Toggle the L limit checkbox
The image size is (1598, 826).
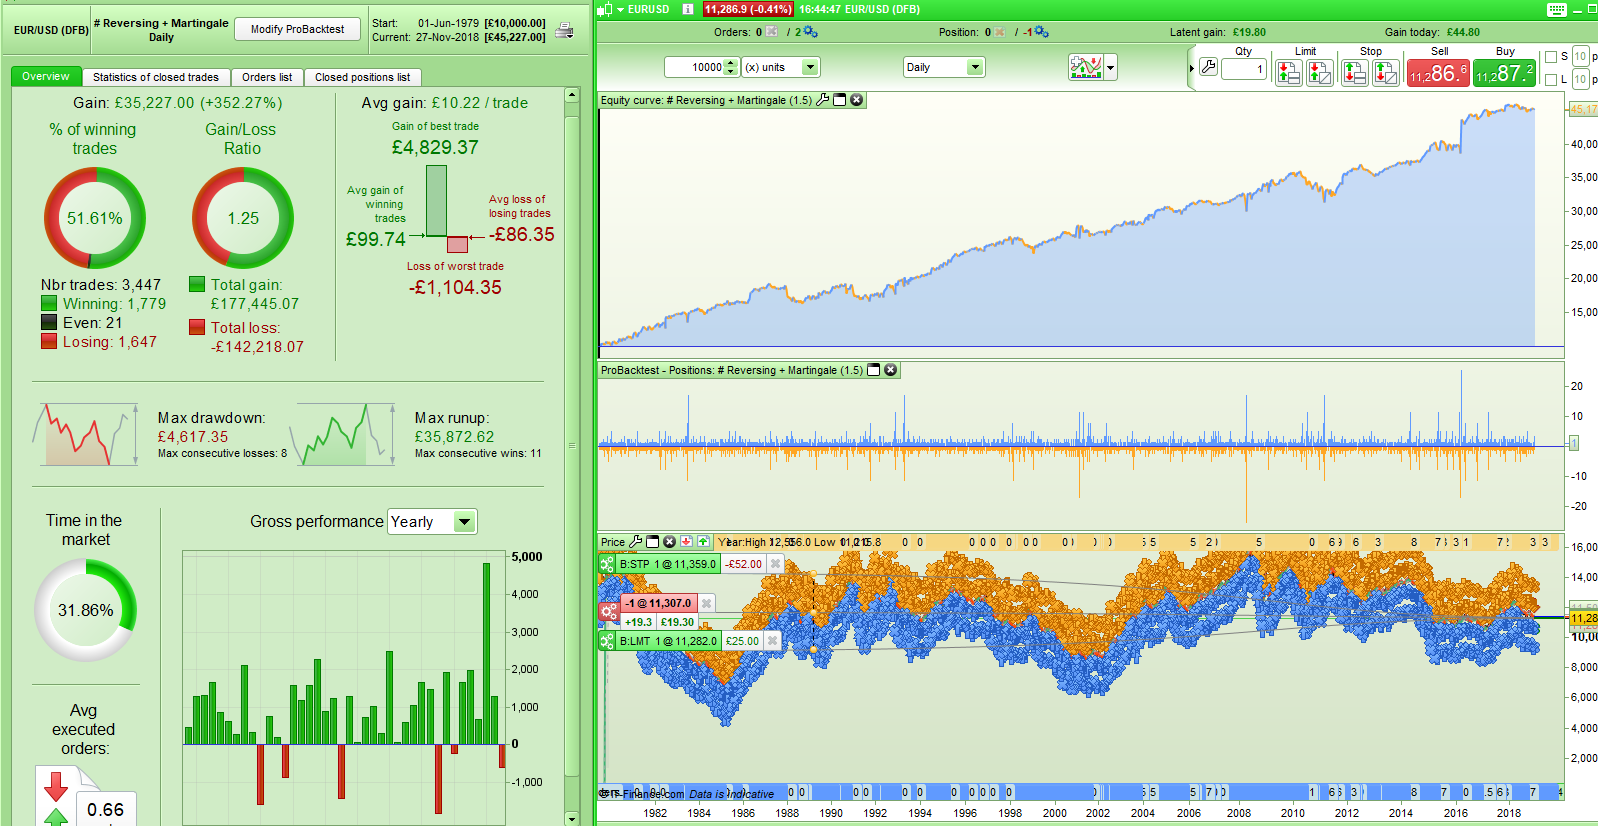pyautogui.click(x=1551, y=79)
